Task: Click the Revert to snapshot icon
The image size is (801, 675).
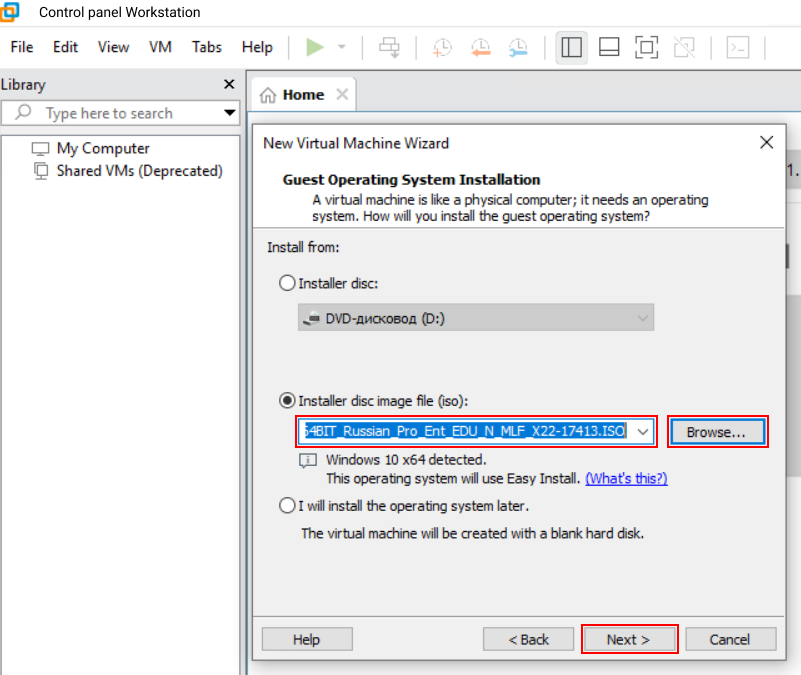Action: tap(480, 47)
